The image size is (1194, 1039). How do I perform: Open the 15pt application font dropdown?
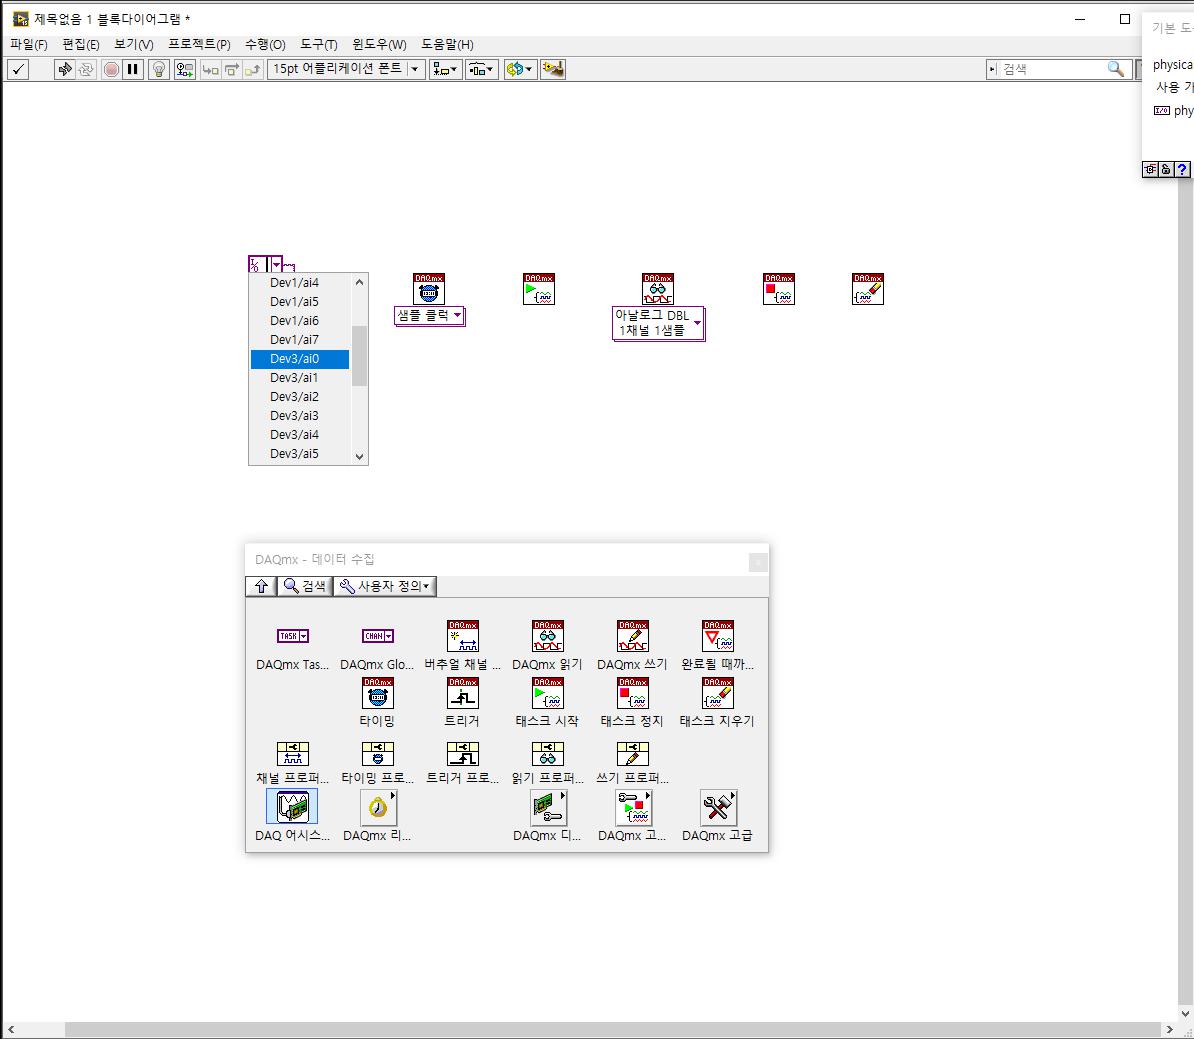(x=346, y=69)
